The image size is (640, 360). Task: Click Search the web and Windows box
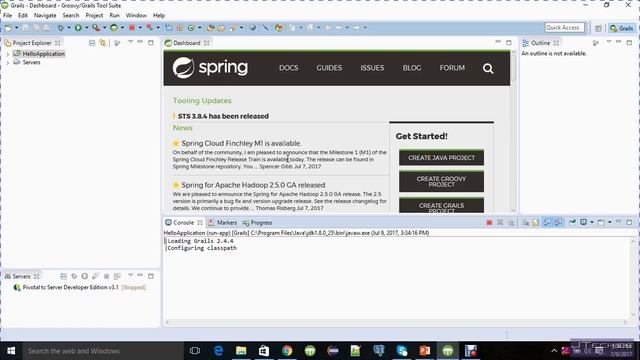pyautogui.click(x=102, y=351)
